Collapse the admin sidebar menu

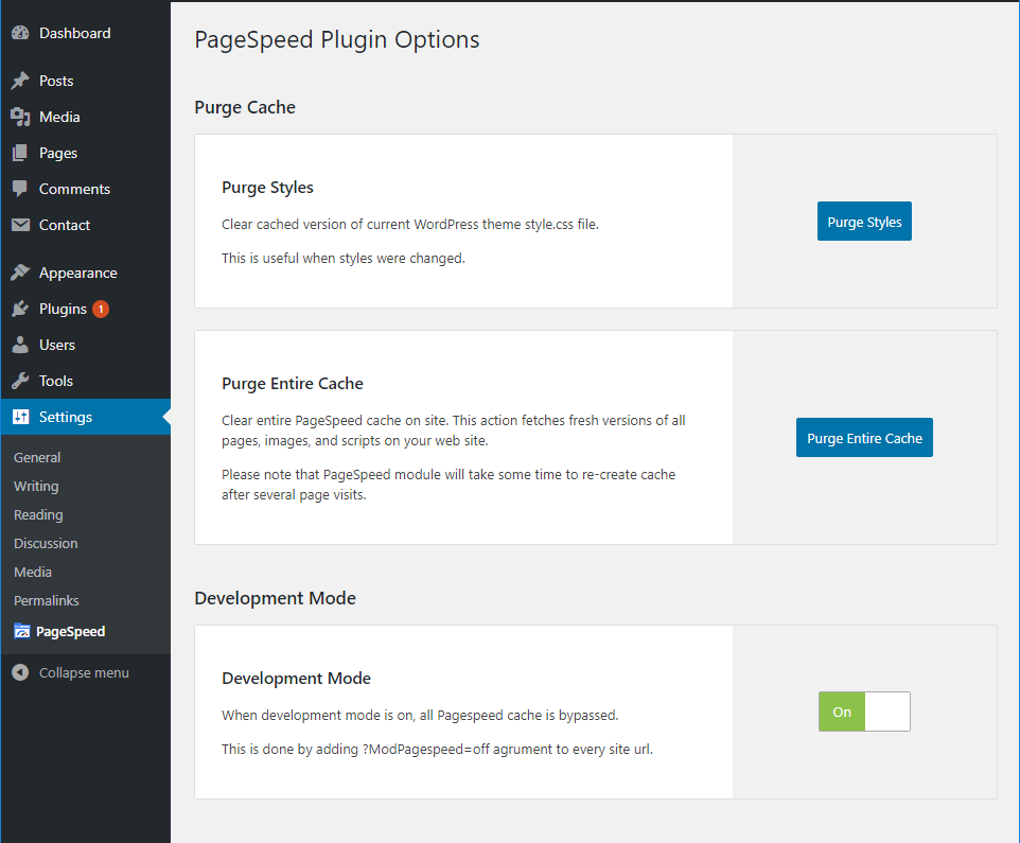[x=18, y=672]
